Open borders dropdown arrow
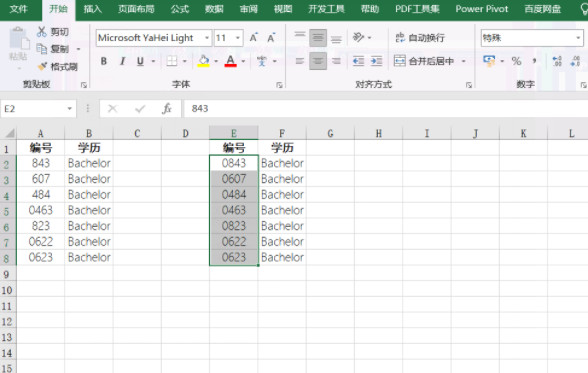The width and height of the screenshot is (588, 373). (184, 61)
